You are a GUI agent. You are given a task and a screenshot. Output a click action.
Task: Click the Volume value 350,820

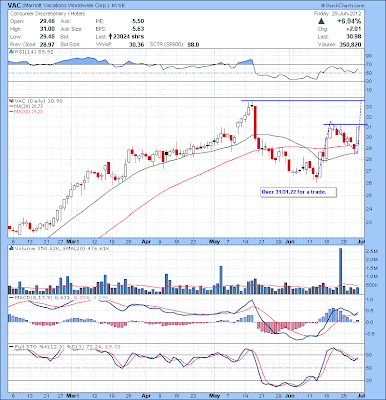[350, 44]
